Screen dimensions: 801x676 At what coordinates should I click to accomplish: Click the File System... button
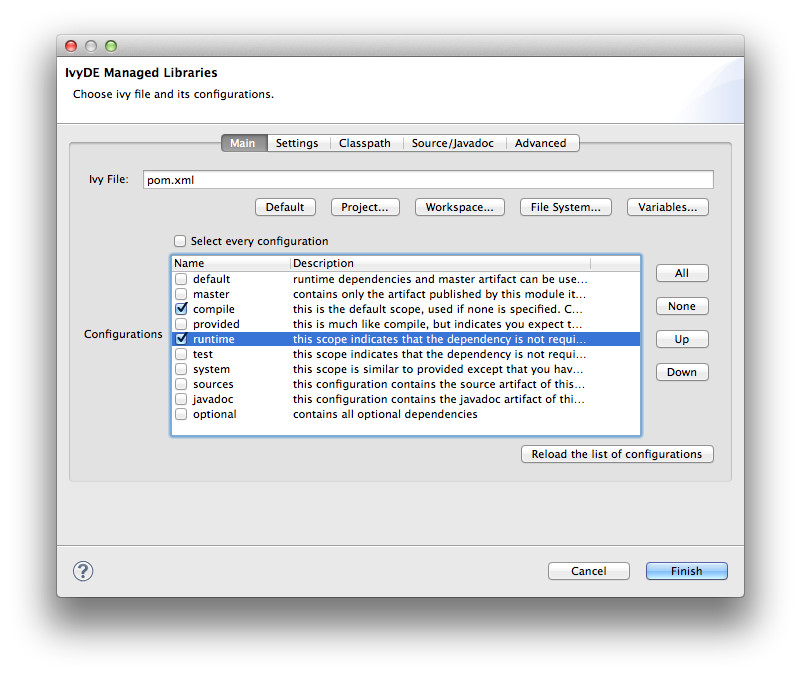click(x=566, y=207)
